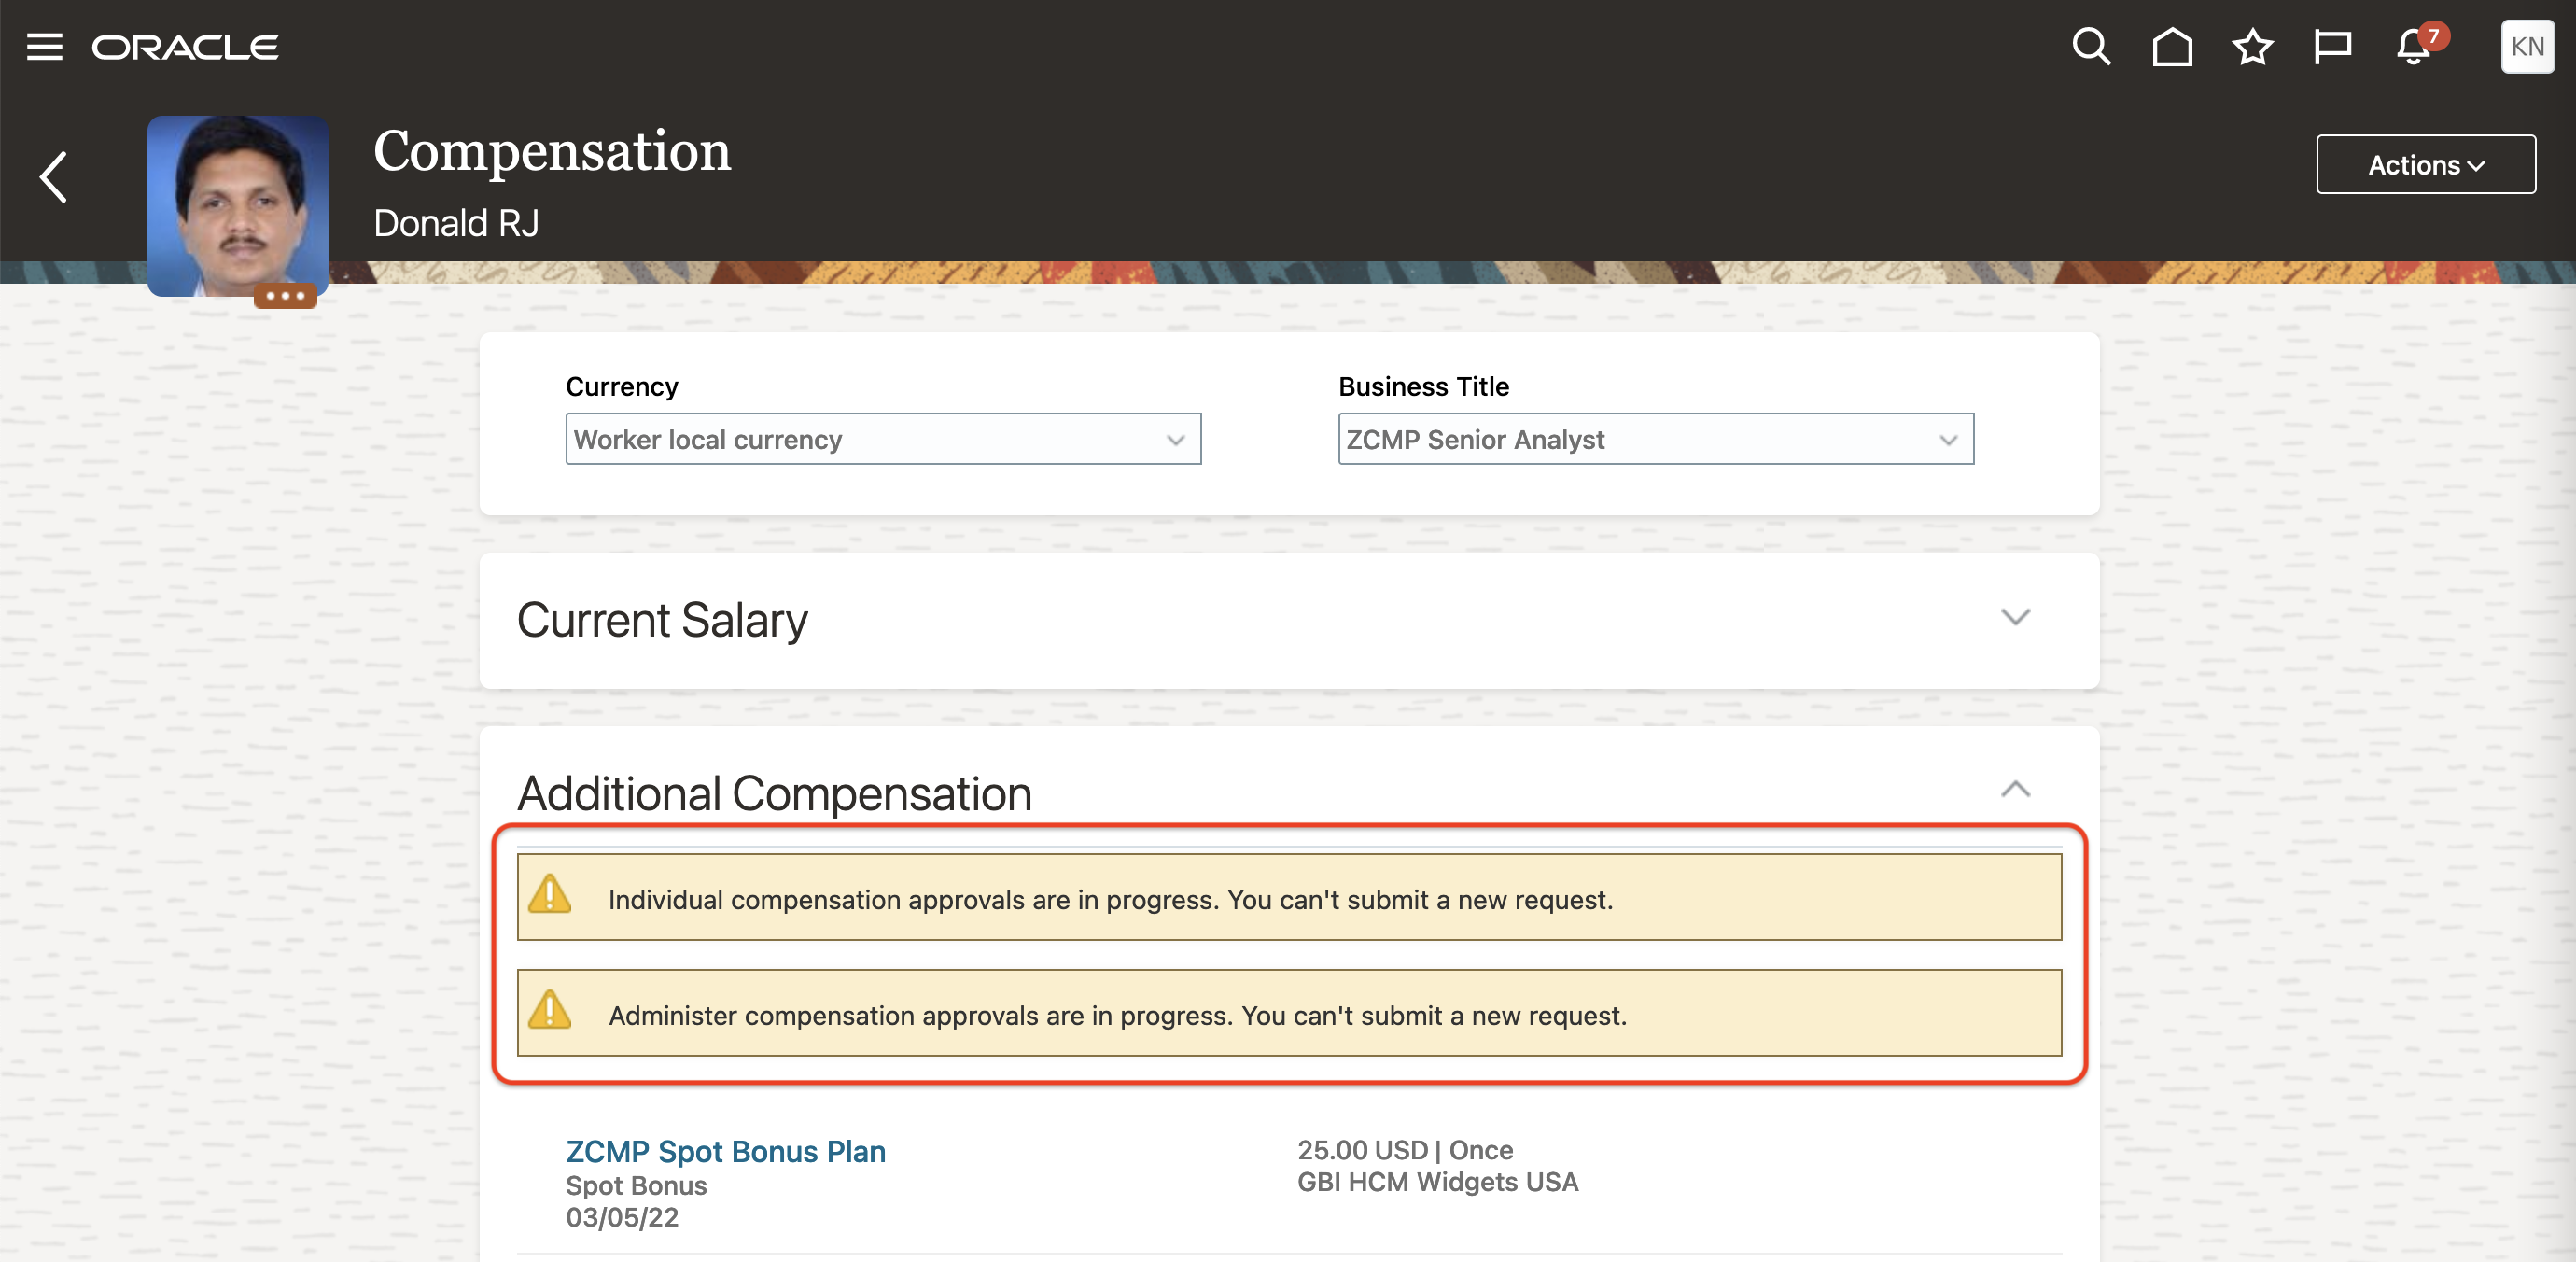Open ZCMP Spot Bonus Plan link
Viewport: 2576px width, 1262px height.
pos(725,1151)
